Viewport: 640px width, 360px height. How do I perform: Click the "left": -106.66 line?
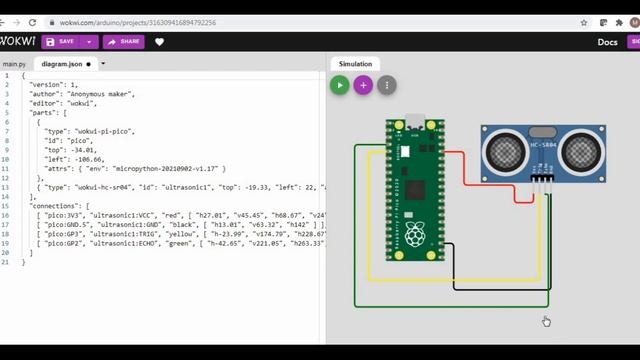coord(74,160)
